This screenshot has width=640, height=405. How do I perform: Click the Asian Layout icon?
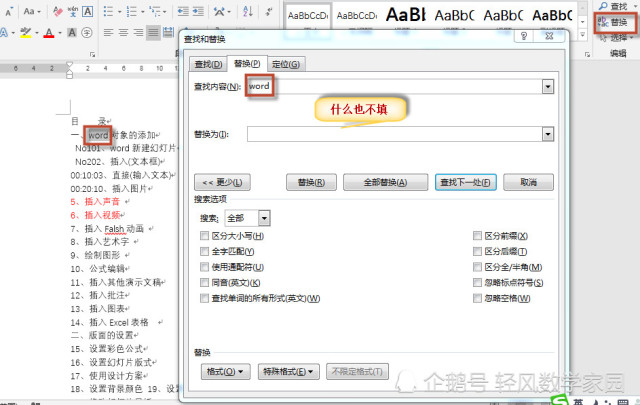pyautogui.click(x=219, y=11)
